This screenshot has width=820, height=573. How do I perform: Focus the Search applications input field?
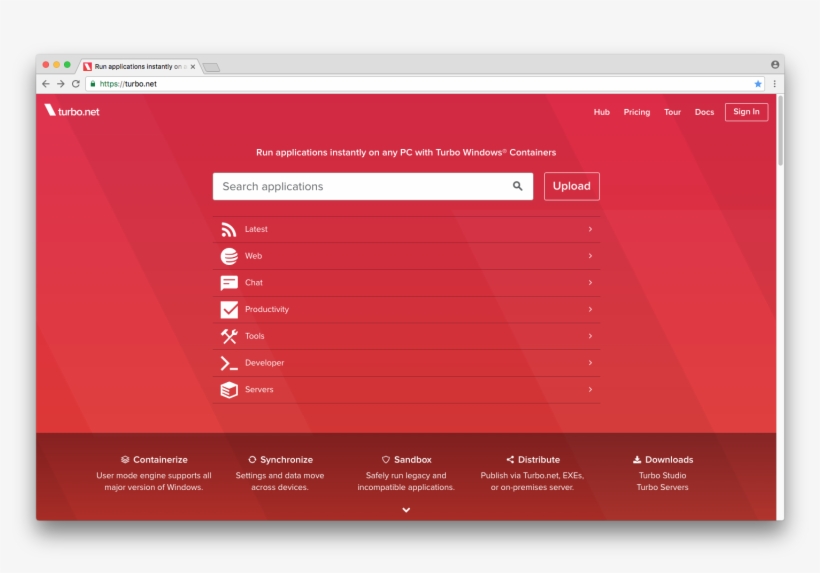[373, 186]
